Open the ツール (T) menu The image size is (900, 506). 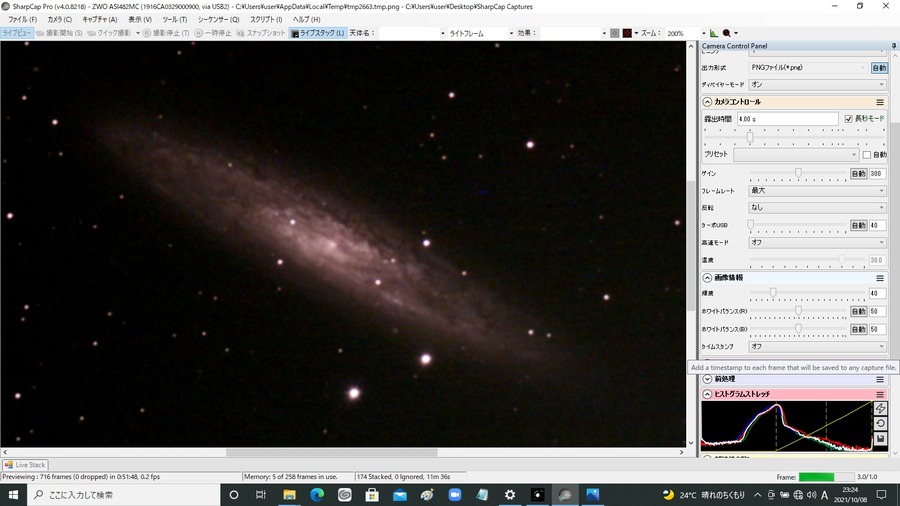coord(174,20)
